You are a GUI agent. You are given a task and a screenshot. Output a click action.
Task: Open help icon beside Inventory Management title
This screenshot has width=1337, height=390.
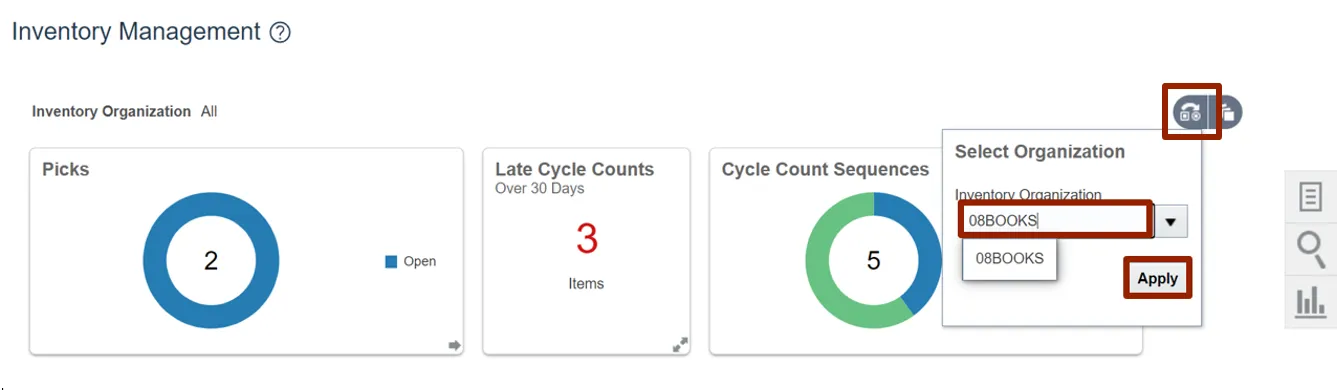pyautogui.click(x=280, y=33)
